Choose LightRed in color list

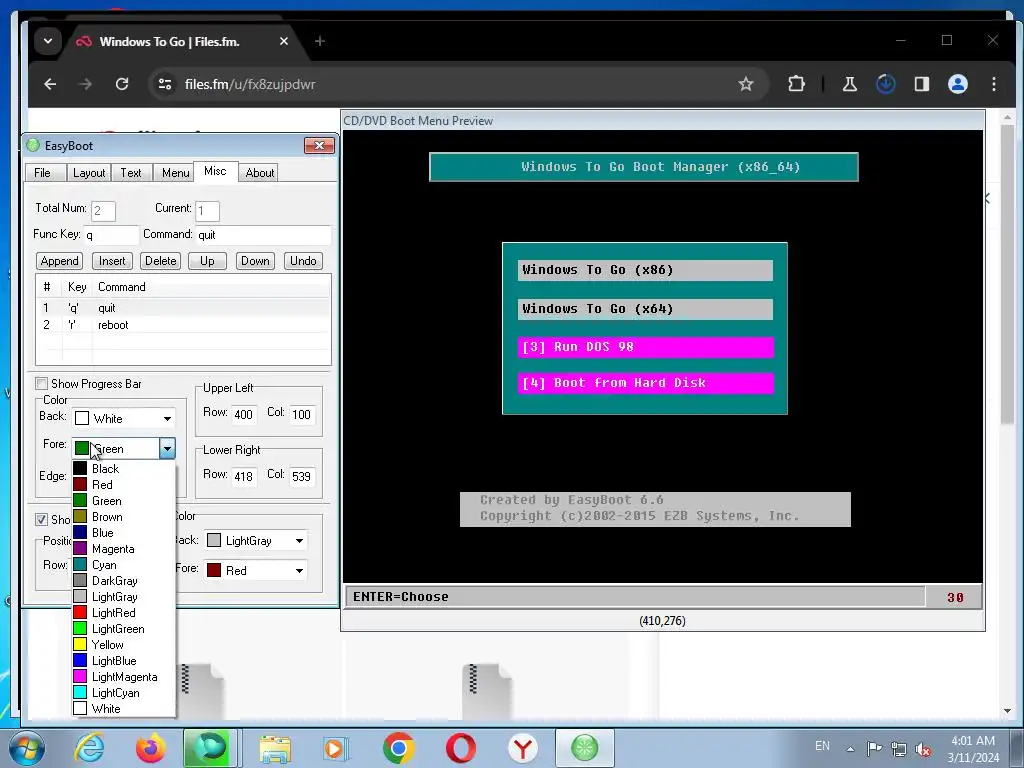123,613
